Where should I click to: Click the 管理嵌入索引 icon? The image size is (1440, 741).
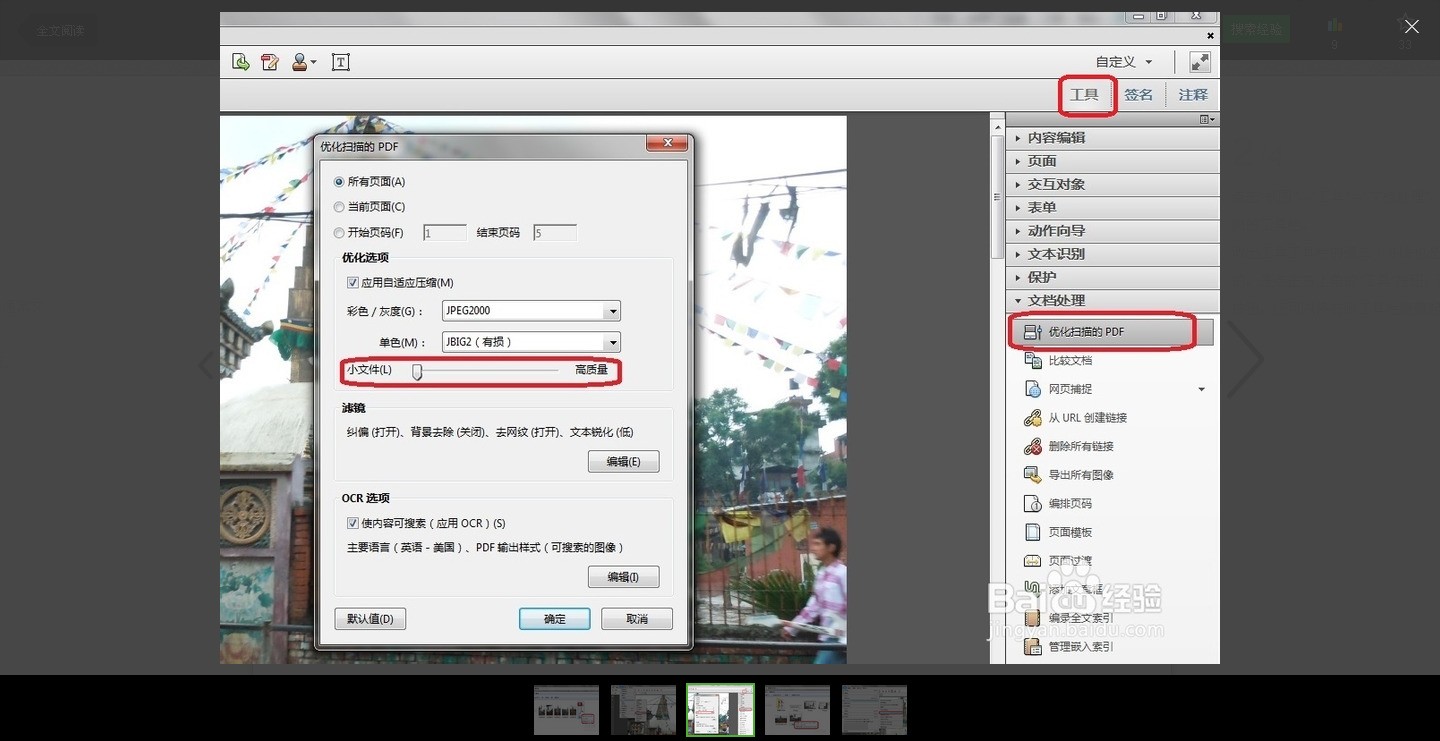pos(1033,647)
